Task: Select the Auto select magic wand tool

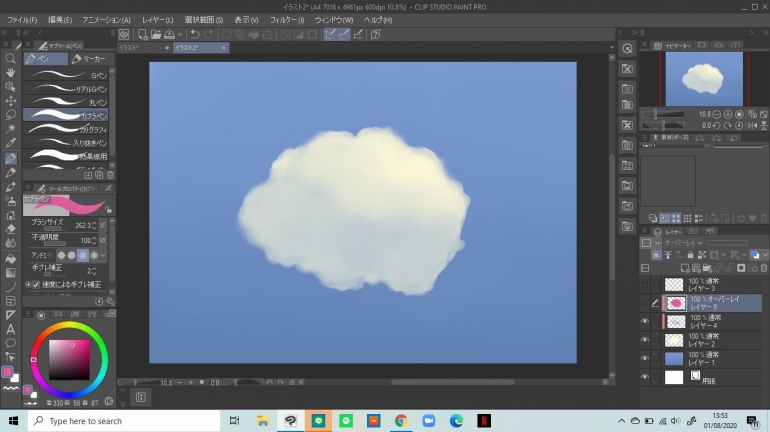Action: tap(10, 129)
